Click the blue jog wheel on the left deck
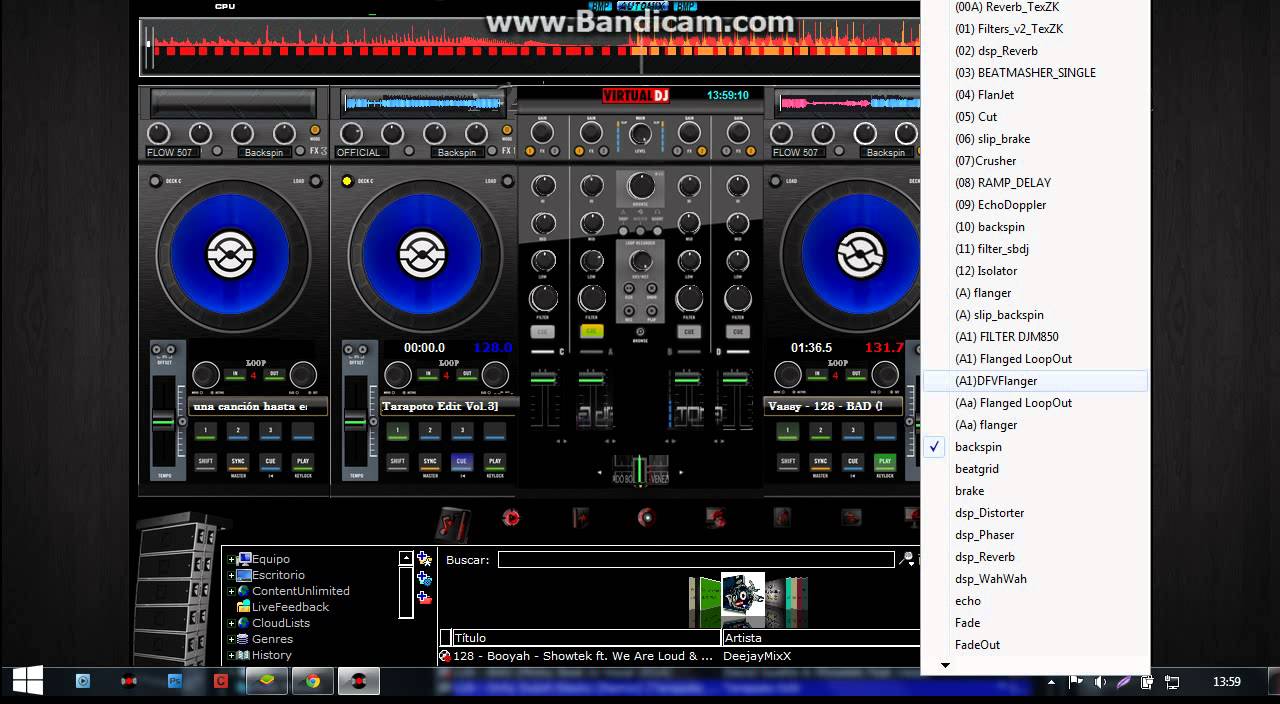Screen dimensions: 1280x704 [232, 255]
